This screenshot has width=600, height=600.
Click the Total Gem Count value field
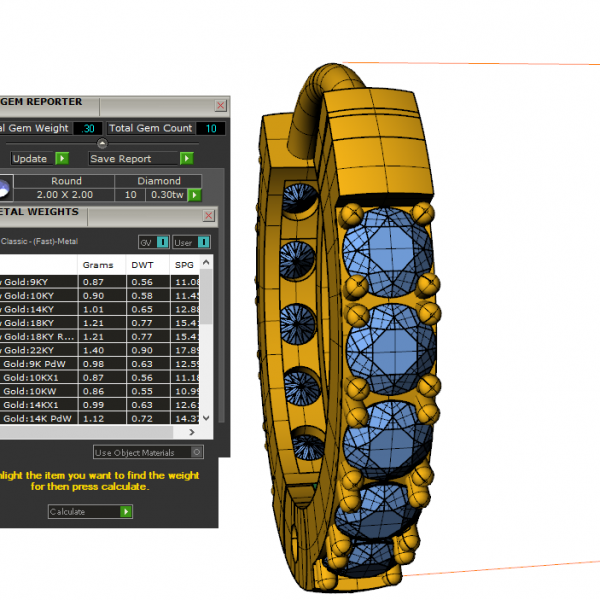click(x=210, y=128)
